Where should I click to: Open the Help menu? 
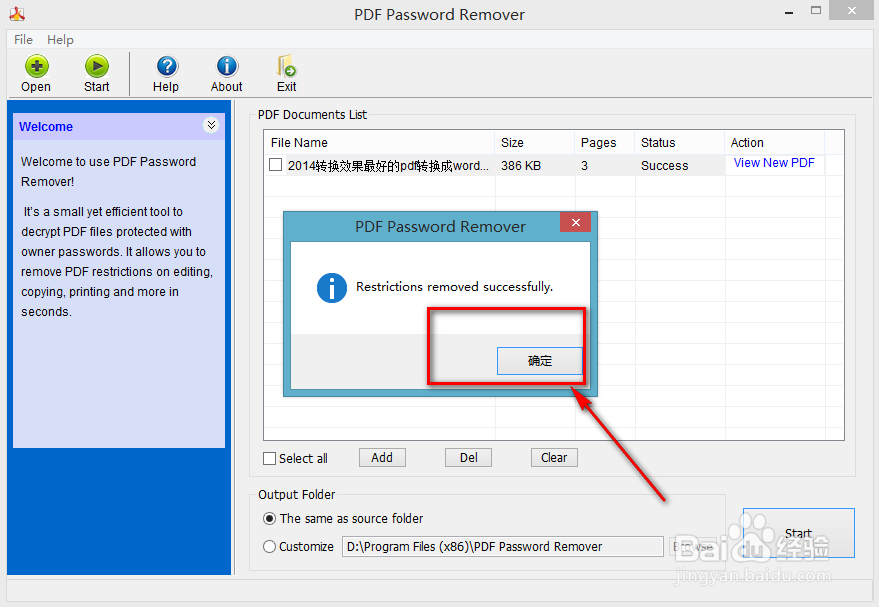(x=60, y=40)
